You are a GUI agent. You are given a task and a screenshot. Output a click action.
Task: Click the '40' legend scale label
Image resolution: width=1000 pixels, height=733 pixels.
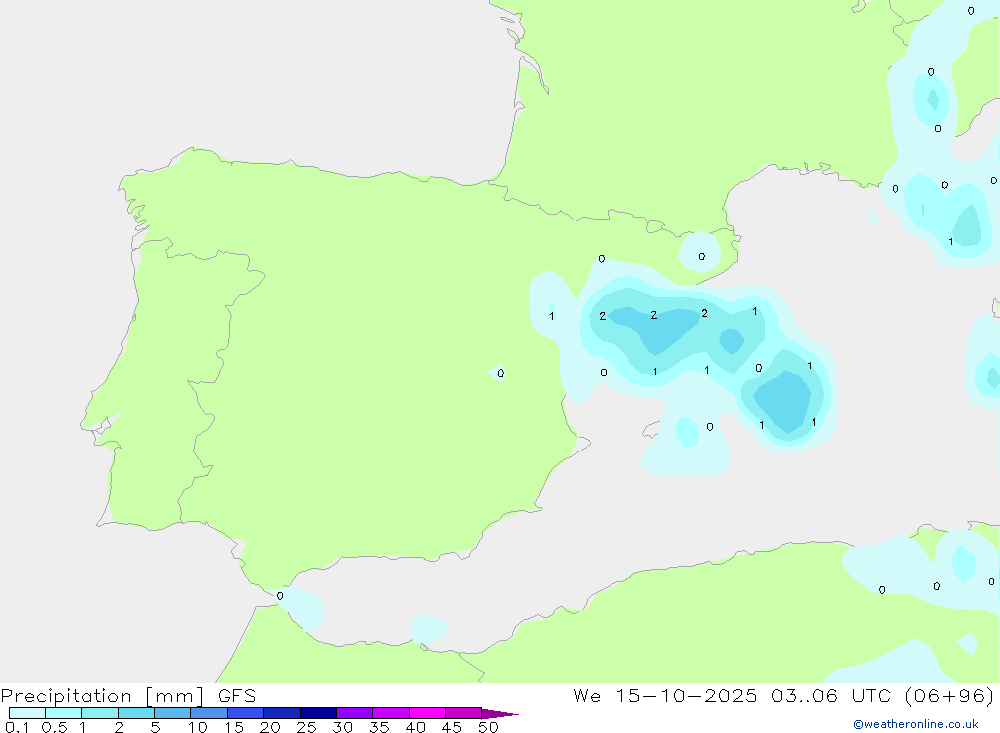[x=415, y=727]
